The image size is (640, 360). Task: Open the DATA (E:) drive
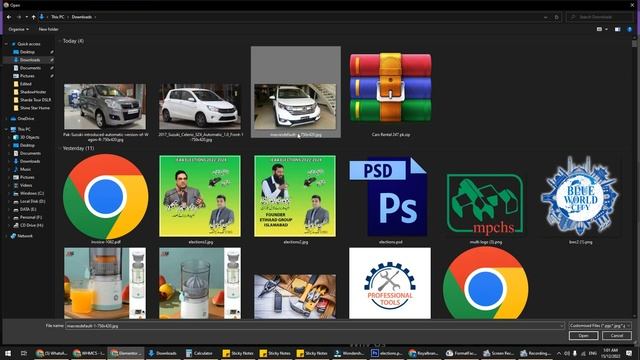pyautogui.click(x=28, y=209)
